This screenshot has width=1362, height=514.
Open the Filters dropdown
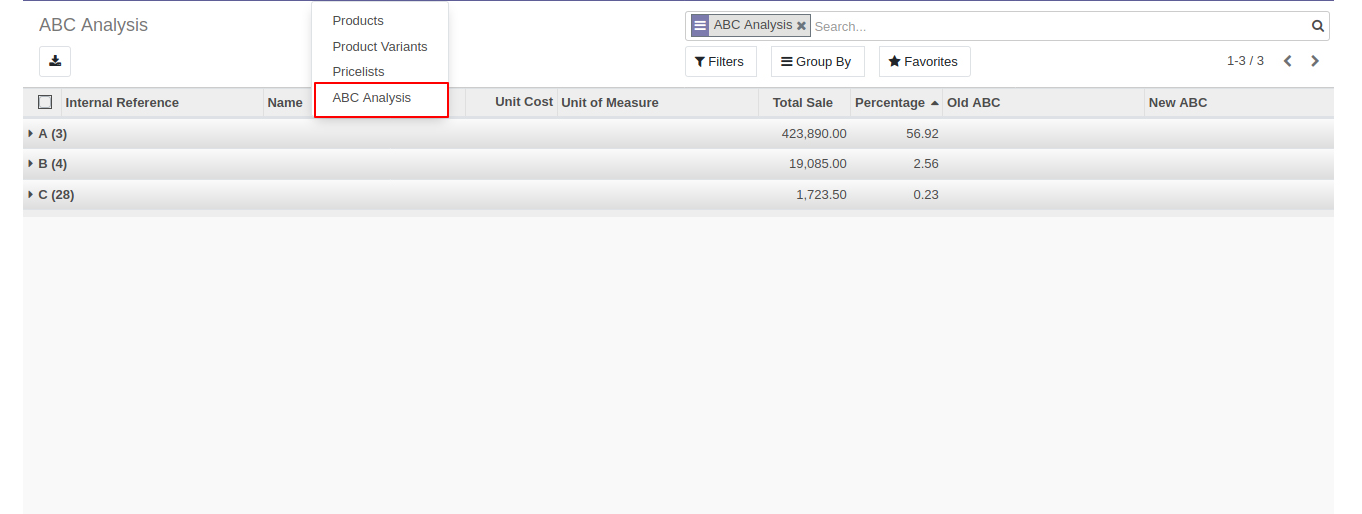pos(720,61)
